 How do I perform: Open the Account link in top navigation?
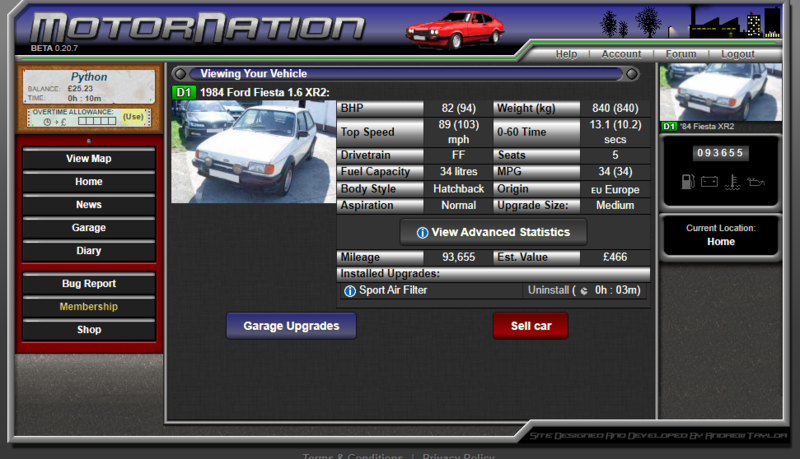point(621,54)
